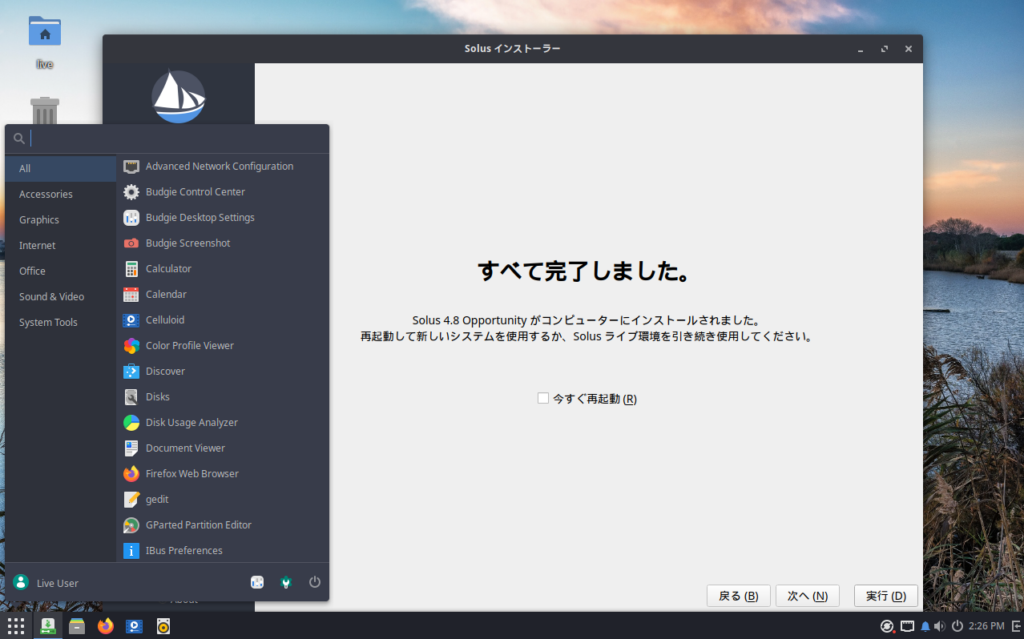Open the Rhythmbox speaker icon in taskbar

tap(163, 626)
